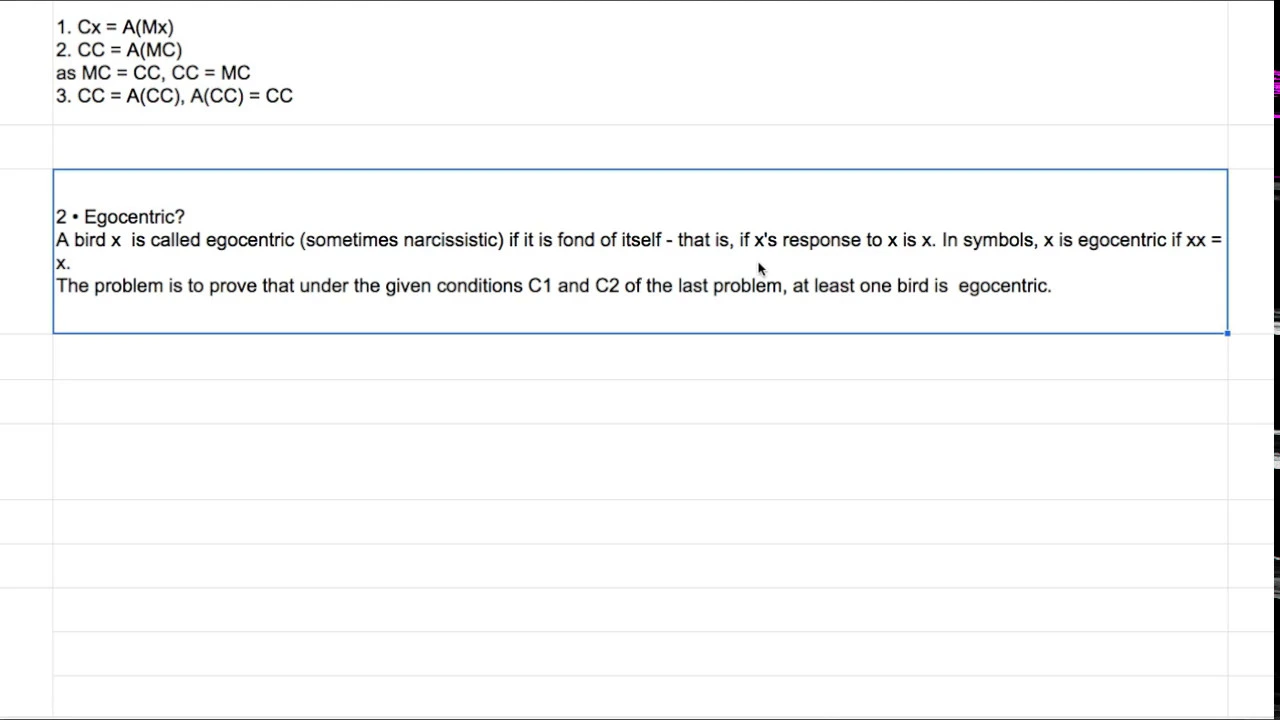1280x720 pixels.
Task: Click the 'C1' term in the problem sentence
Action: (x=540, y=286)
